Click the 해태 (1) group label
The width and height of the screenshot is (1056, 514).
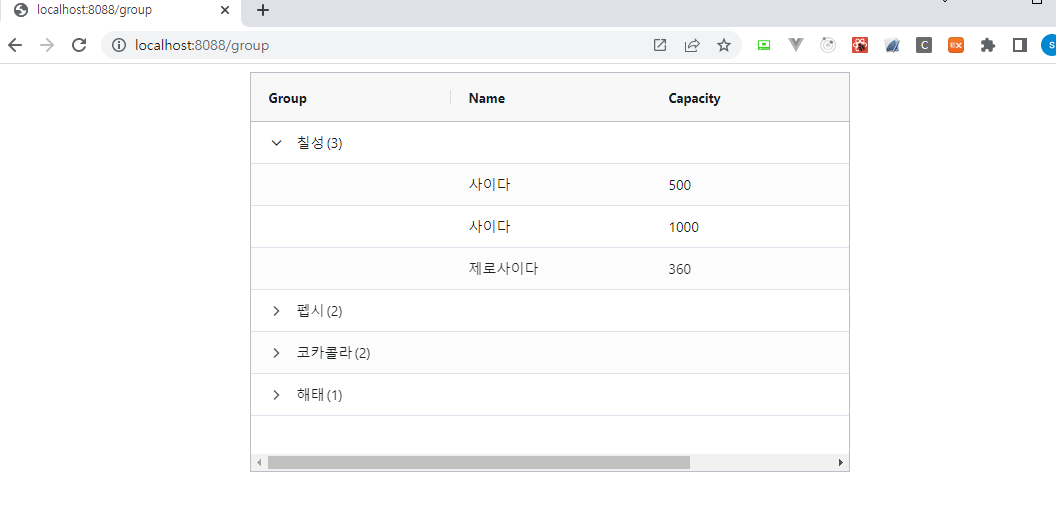point(319,395)
